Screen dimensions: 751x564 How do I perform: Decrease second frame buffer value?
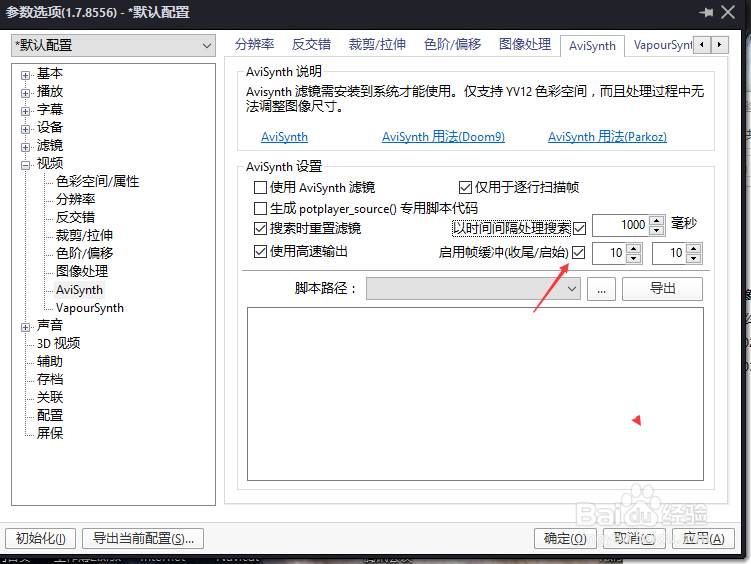[694, 258]
